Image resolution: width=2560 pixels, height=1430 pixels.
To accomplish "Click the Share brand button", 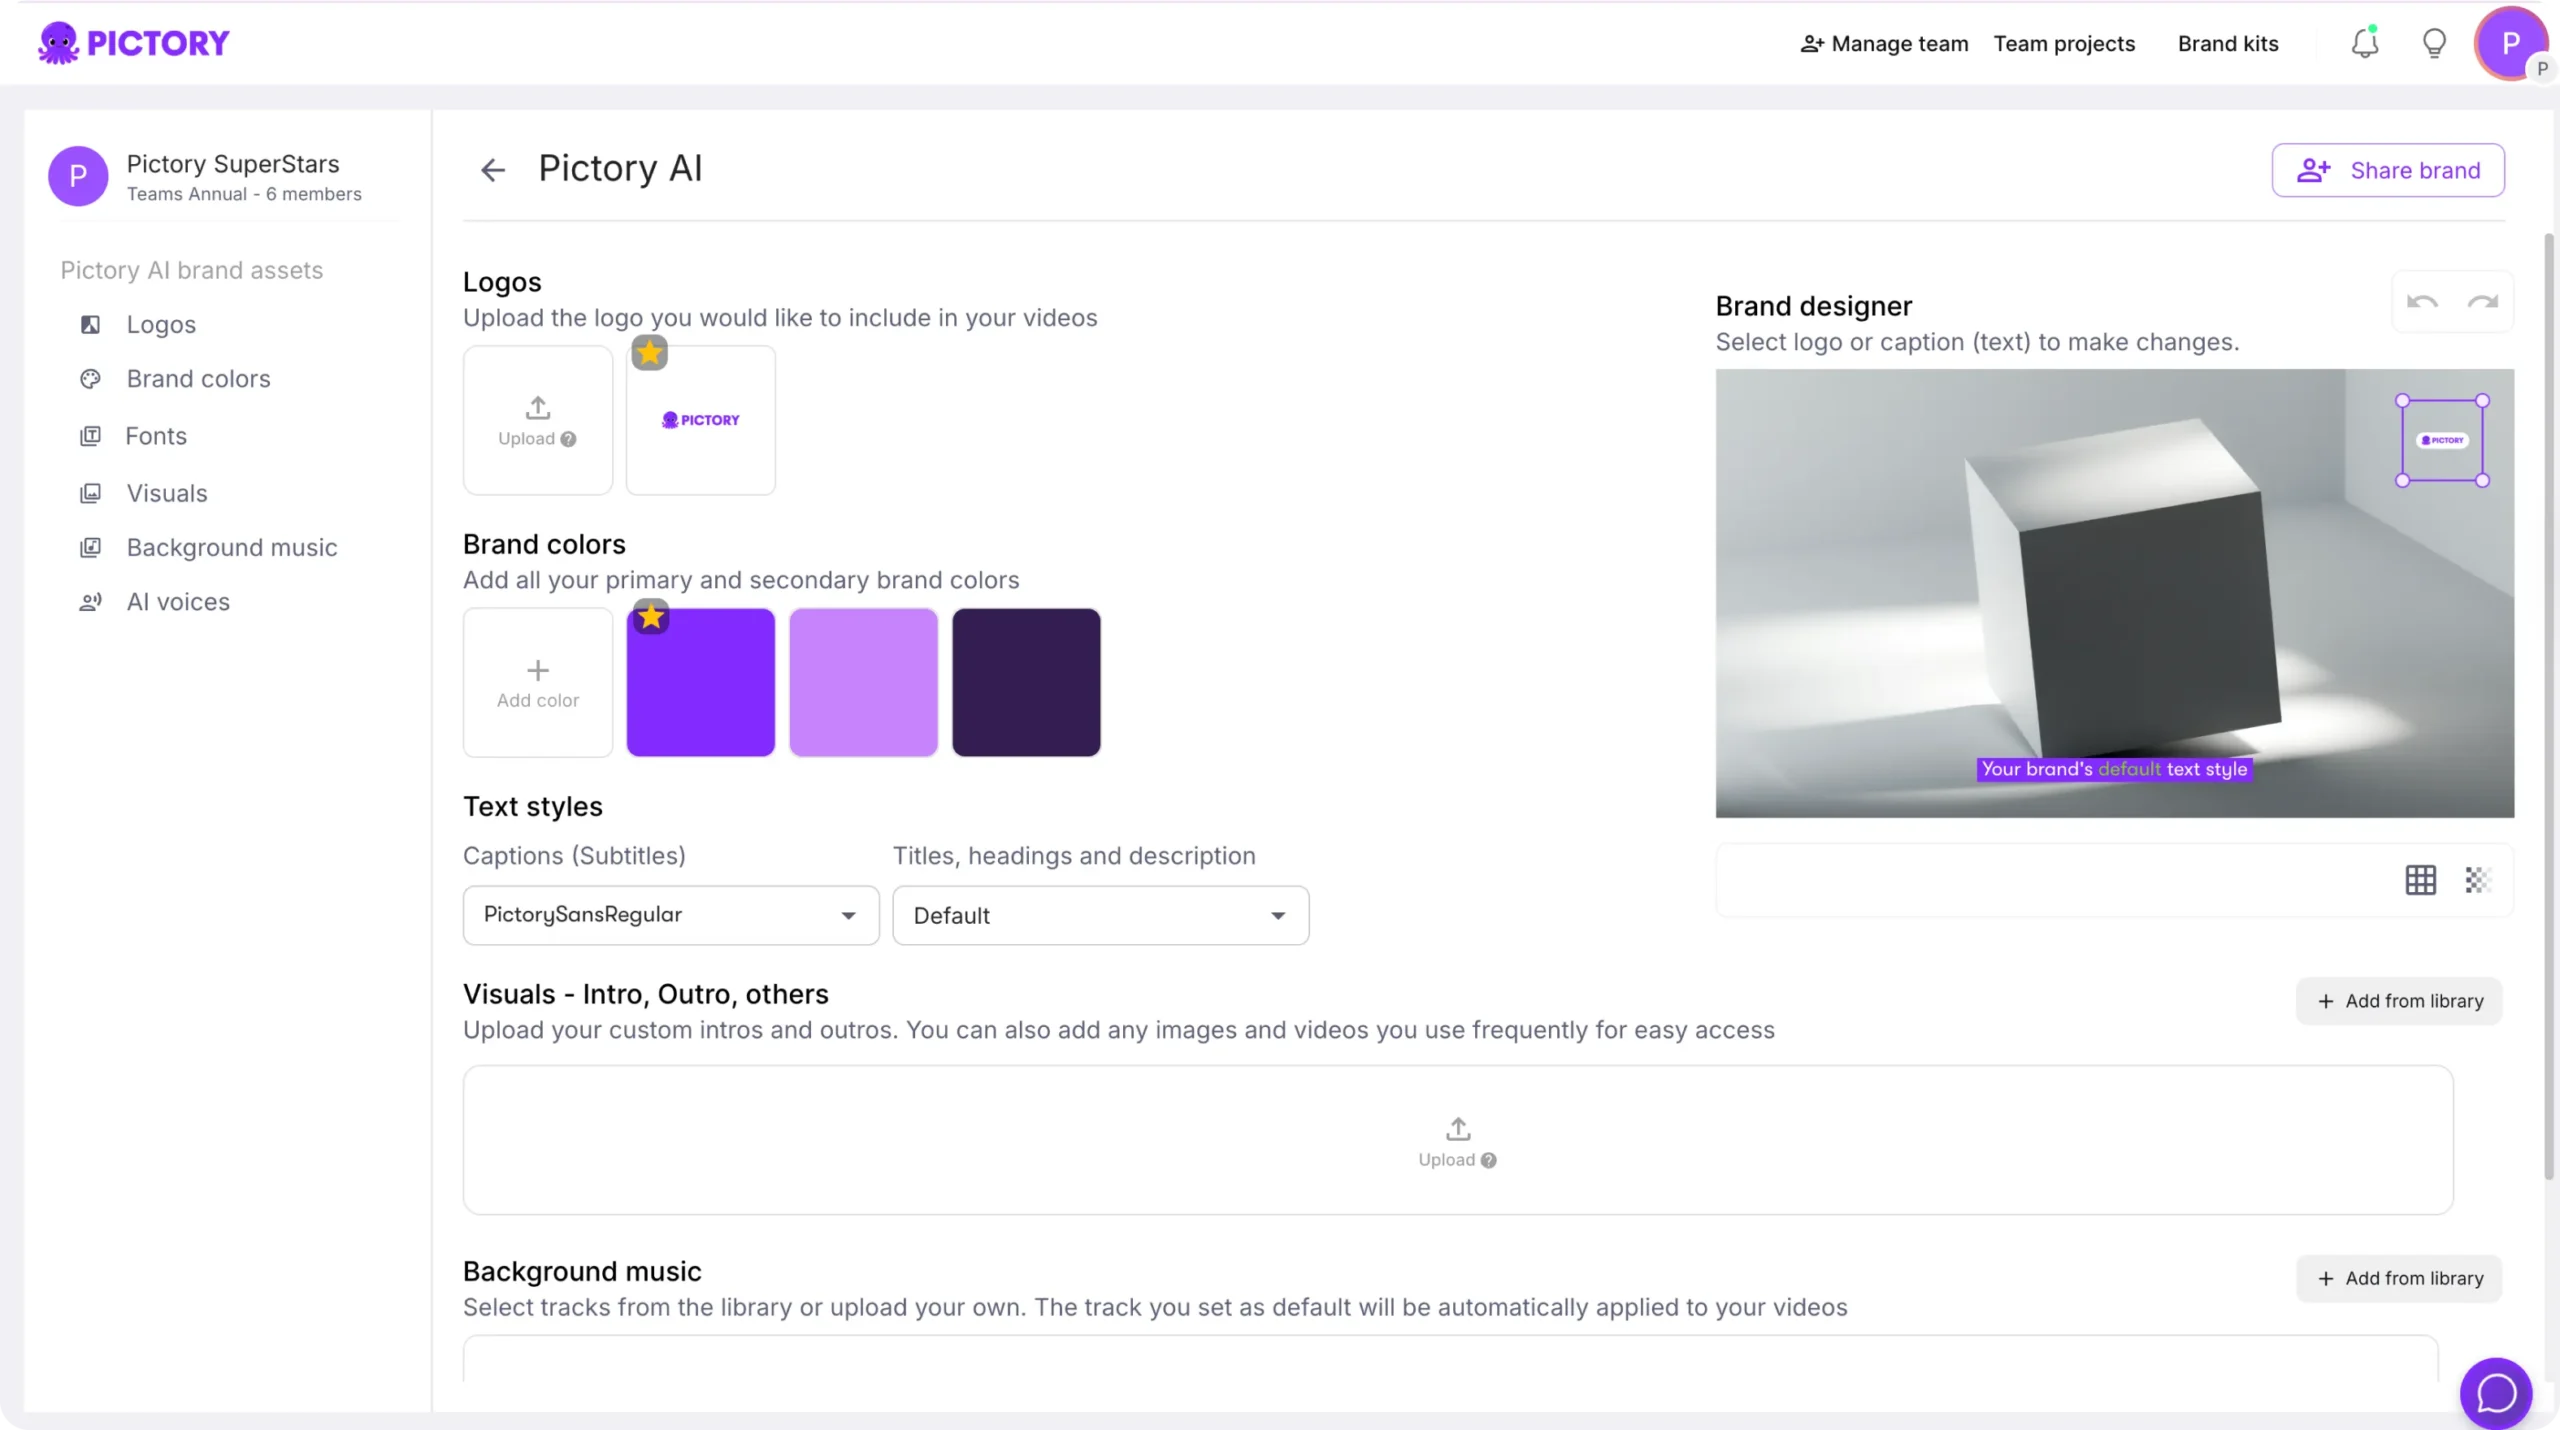I will coord(2388,170).
